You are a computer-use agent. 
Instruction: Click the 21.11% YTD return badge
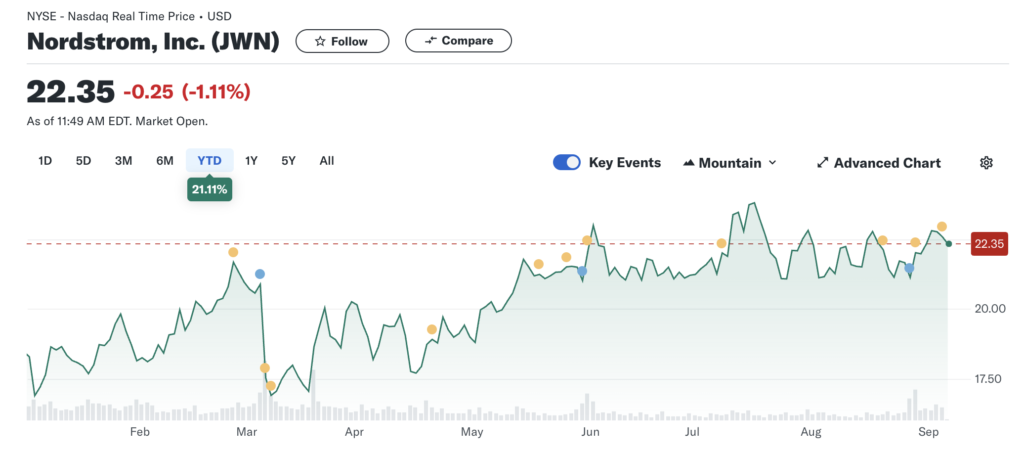[210, 190]
